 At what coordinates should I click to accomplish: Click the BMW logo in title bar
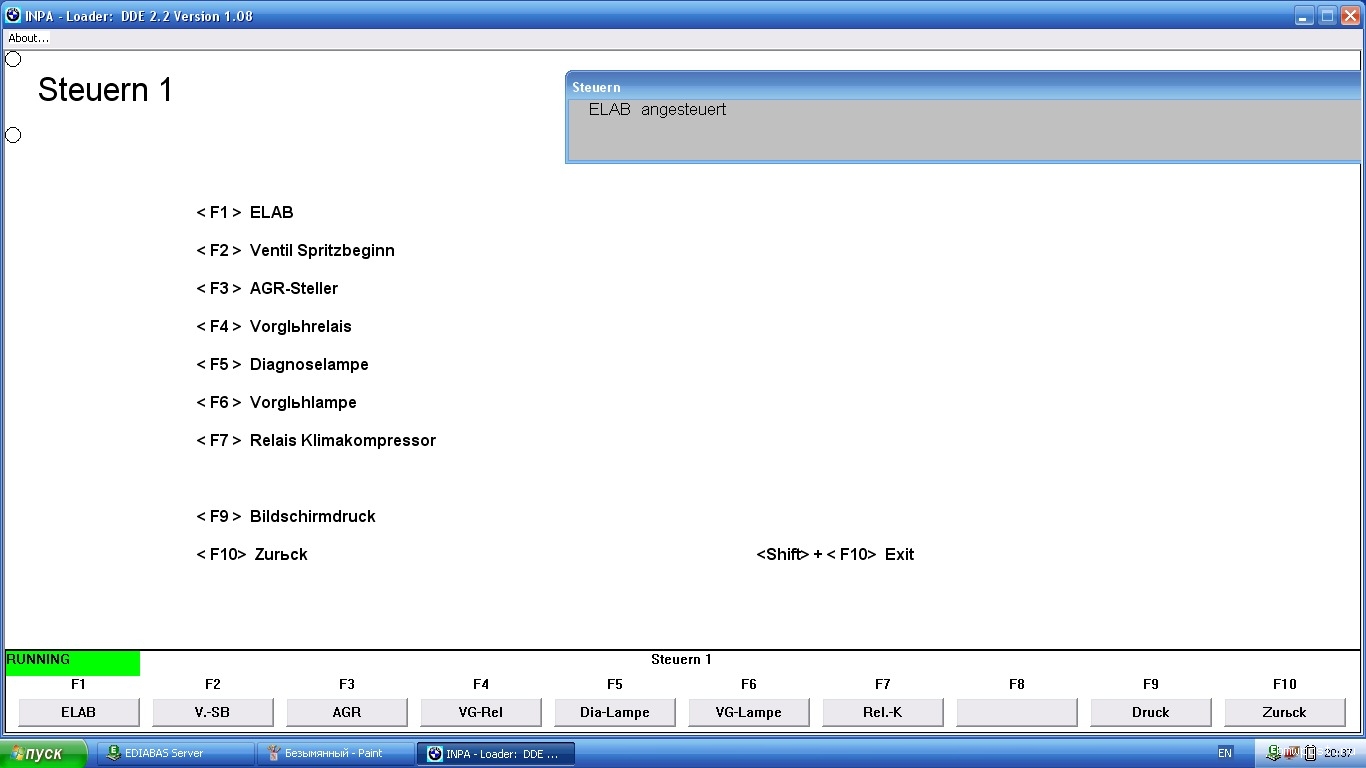click(13, 15)
